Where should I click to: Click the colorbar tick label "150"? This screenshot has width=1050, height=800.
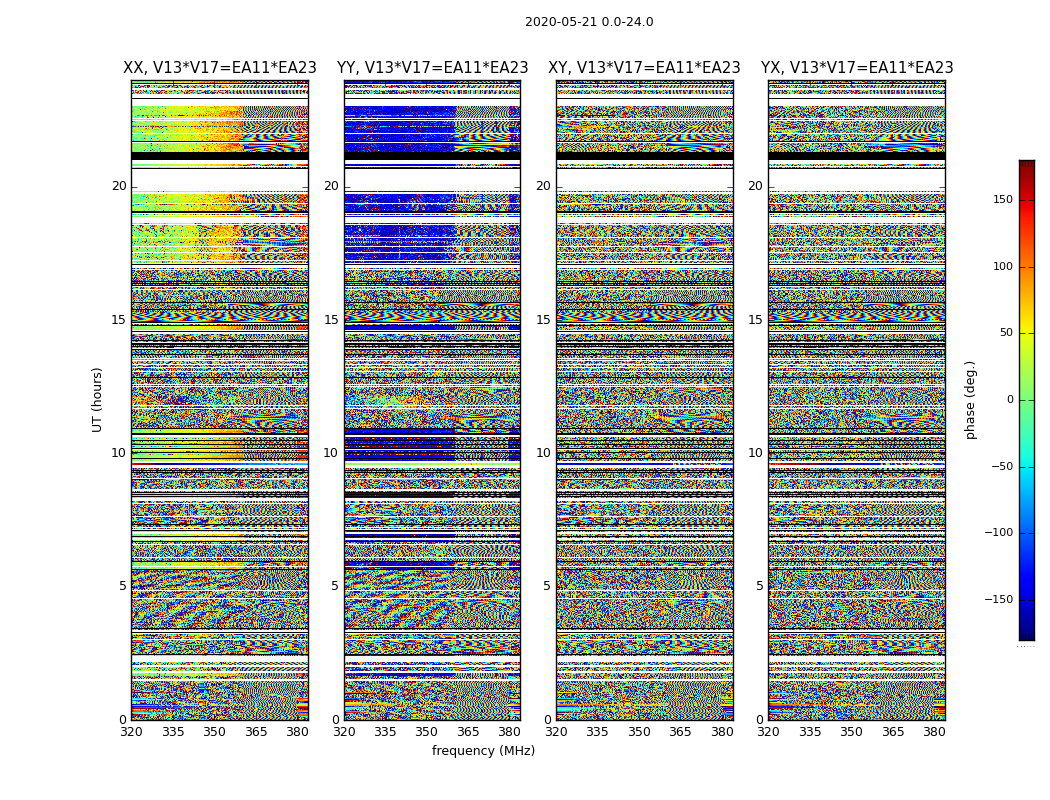click(x=1003, y=199)
